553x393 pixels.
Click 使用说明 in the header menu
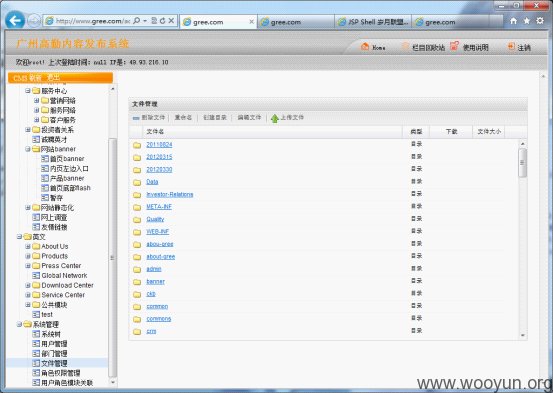tap(475, 47)
